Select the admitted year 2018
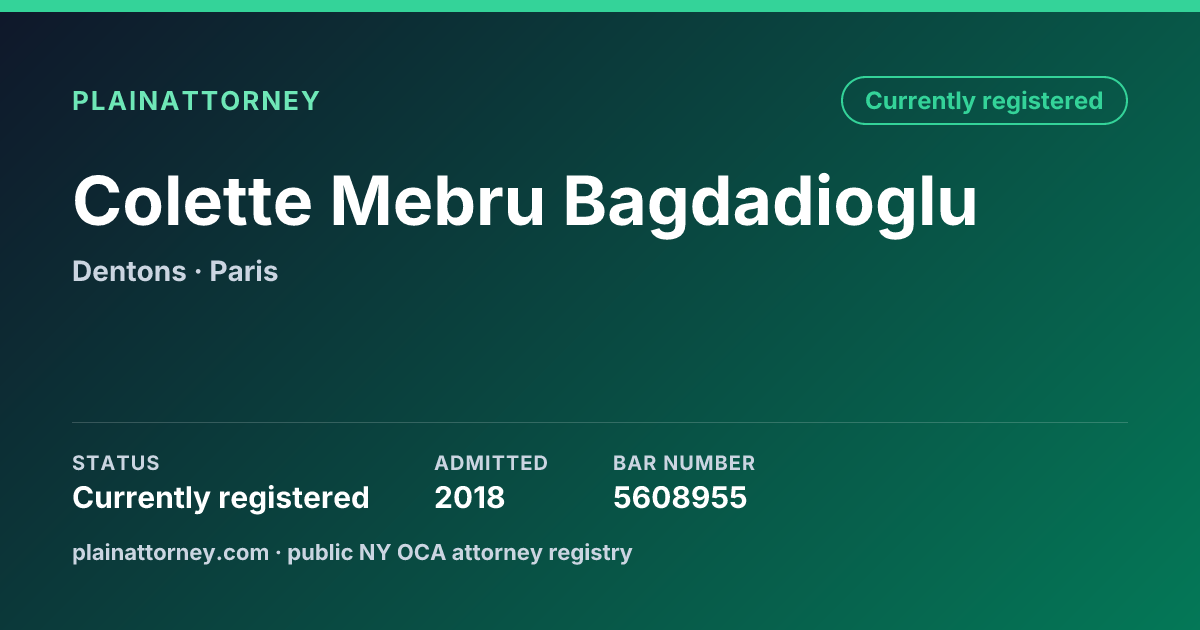 (x=469, y=498)
